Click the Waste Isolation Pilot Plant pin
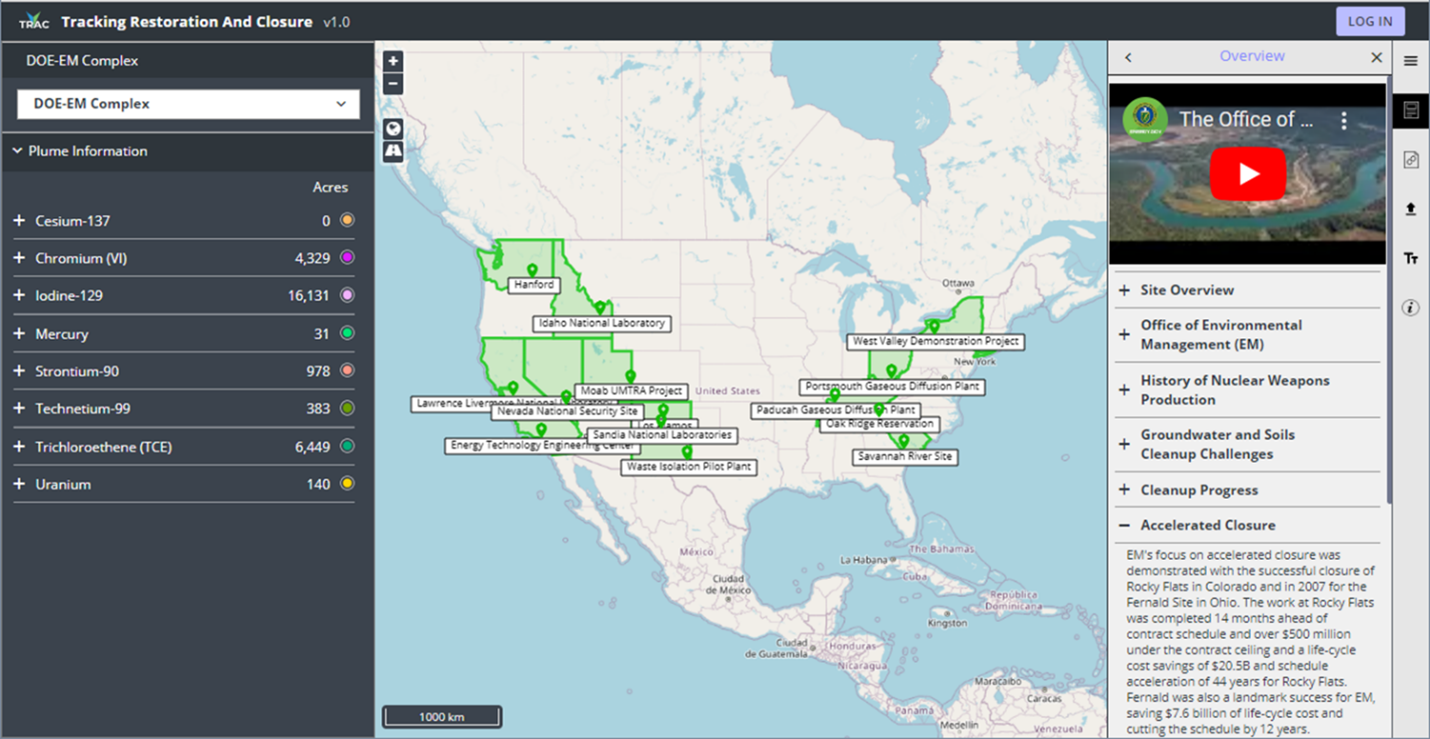 click(687, 452)
